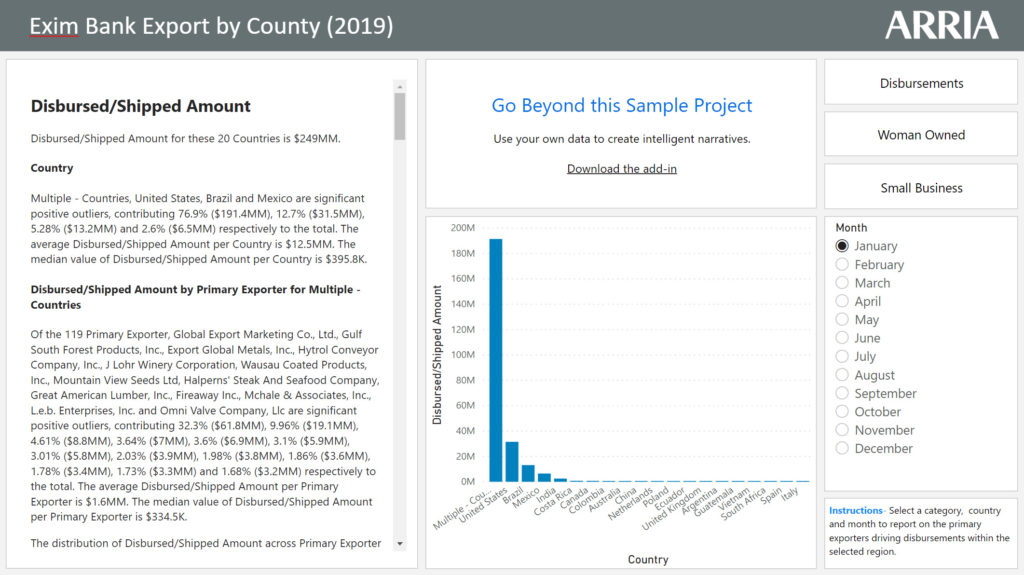Click the ARRIA logo
This screenshot has width=1024, height=575.
(x=941, y=25)
